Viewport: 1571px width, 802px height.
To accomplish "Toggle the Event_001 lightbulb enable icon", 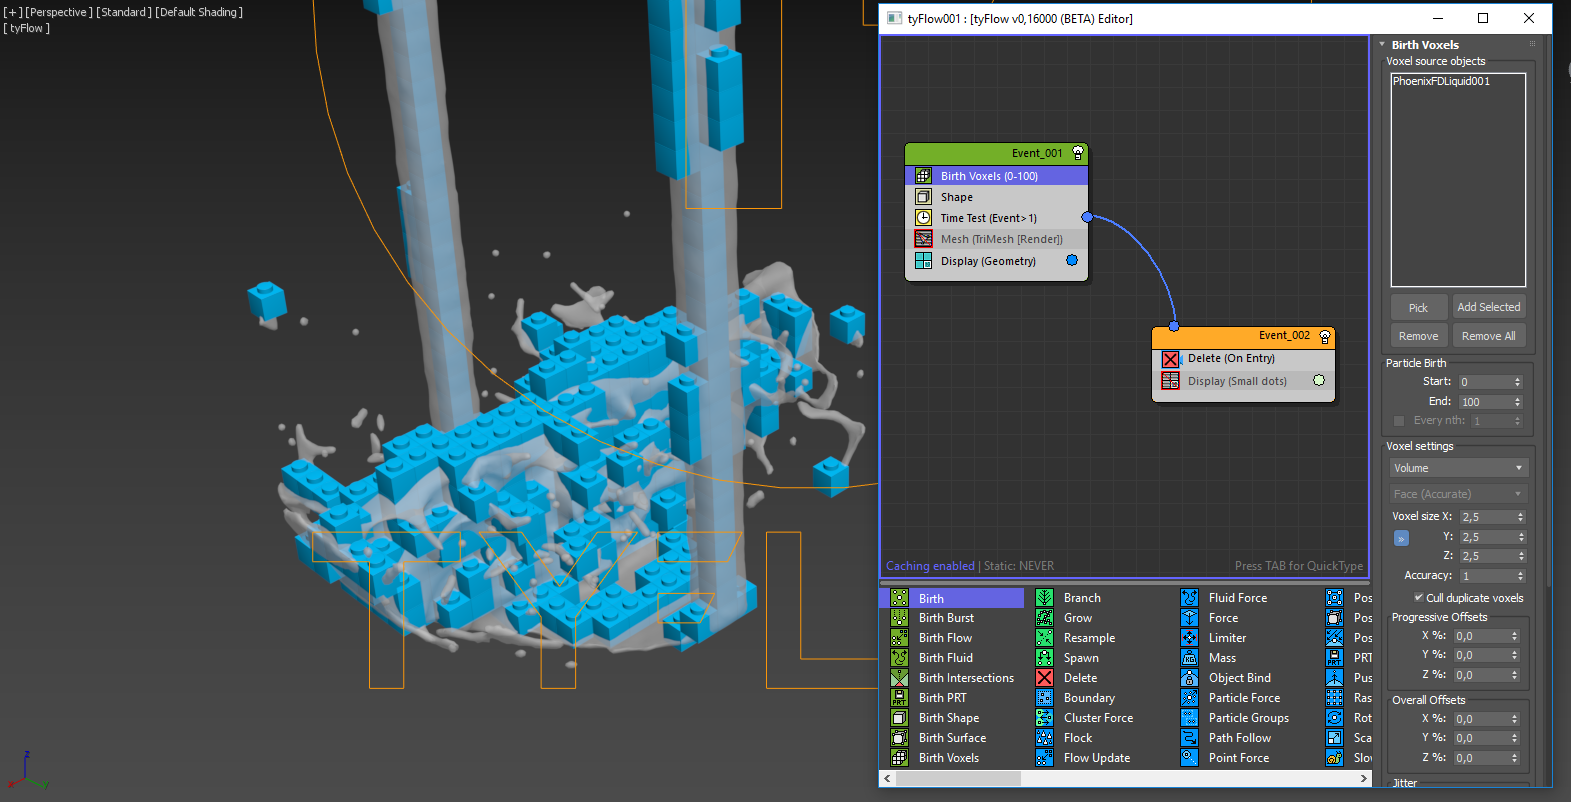I will (1077, 153).
